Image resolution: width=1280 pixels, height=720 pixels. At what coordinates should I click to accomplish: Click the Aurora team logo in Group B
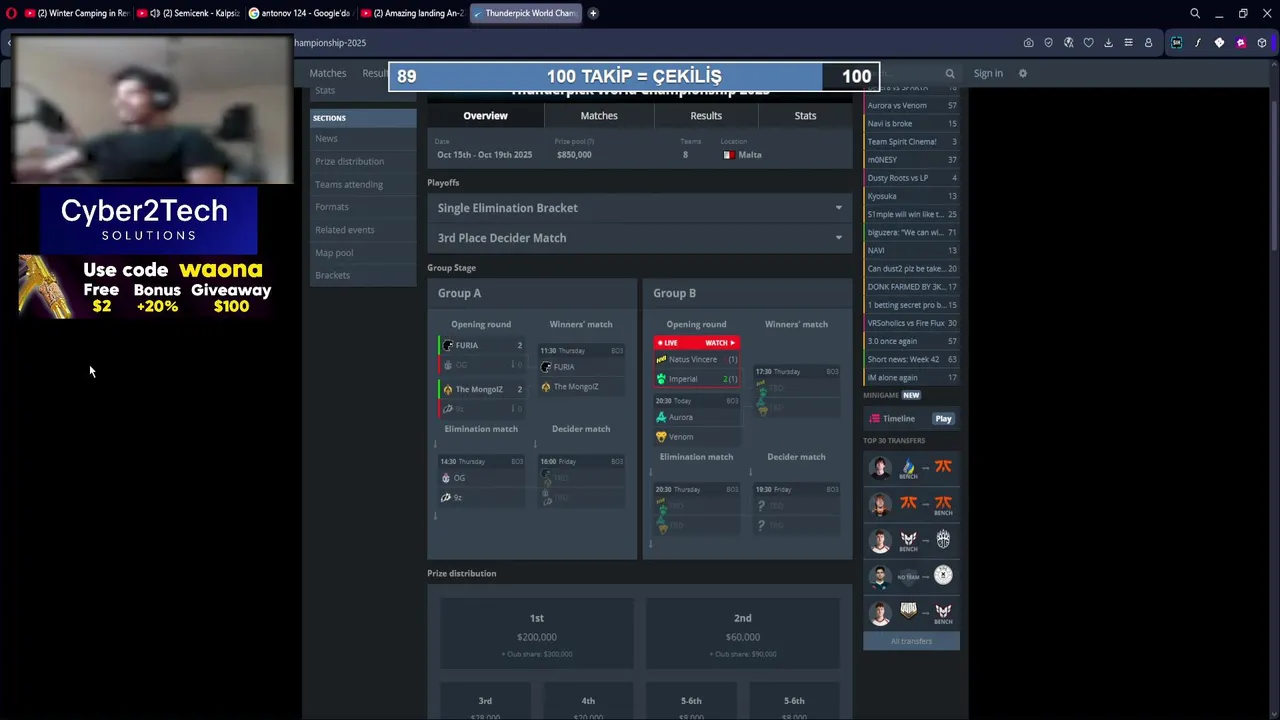point(661,417)
